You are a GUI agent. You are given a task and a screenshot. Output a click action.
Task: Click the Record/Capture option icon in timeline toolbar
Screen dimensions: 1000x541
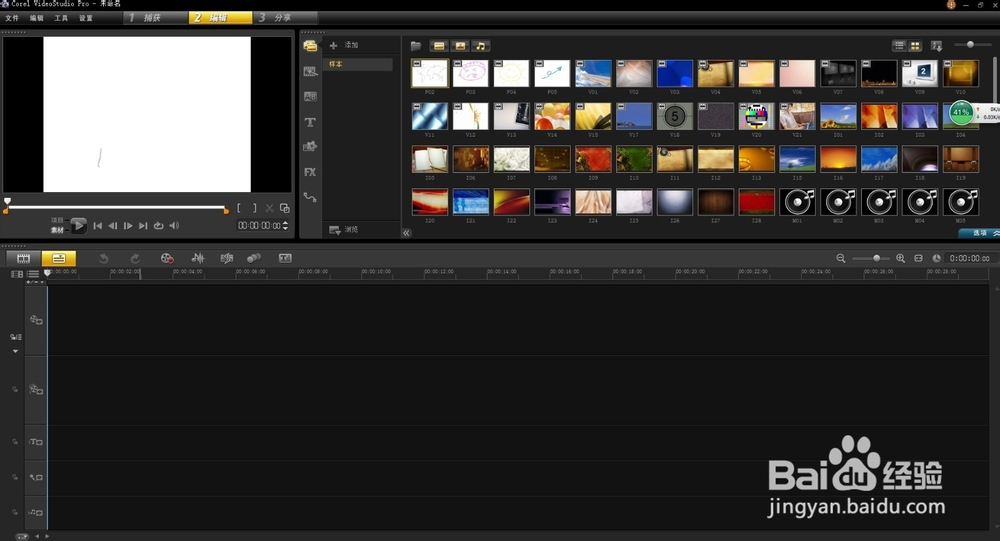pyautogui.click(x=167, y=258)
